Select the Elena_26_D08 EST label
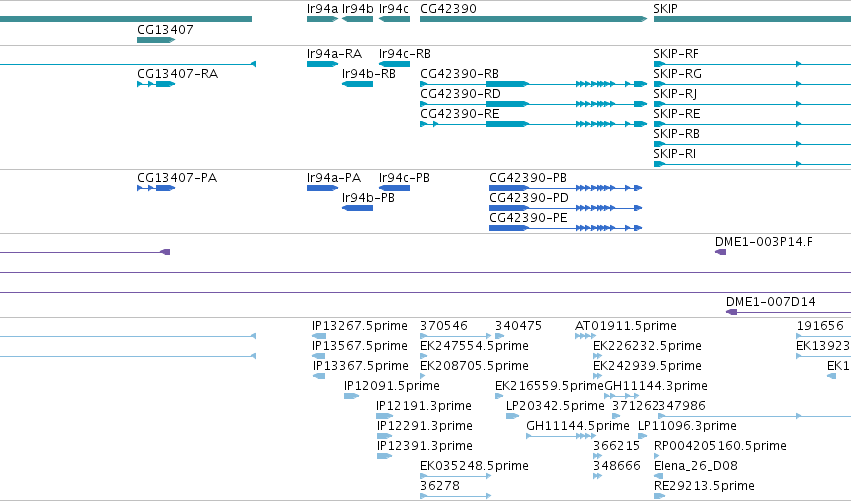Screen dimensions: 851x501 click(696, 467)
